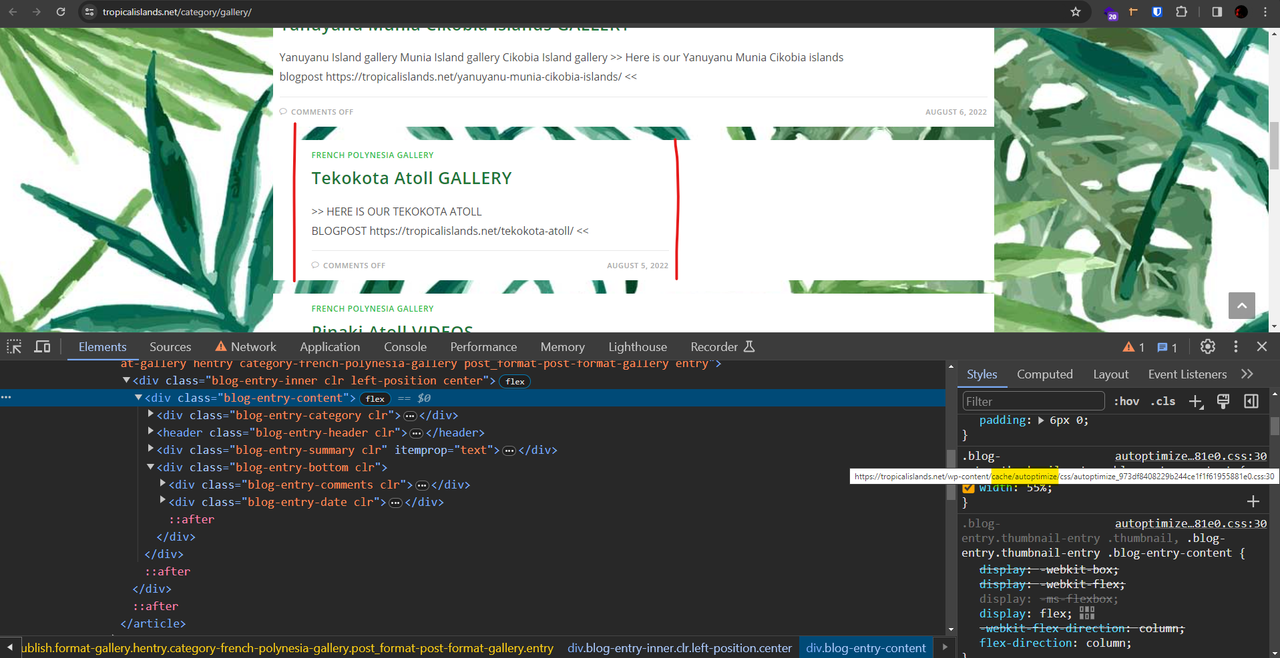Image resolution: width=1280 pixels, height=658 pixels.
Task: Expand the blog-entry-category div node
Action: pos(151,415)
